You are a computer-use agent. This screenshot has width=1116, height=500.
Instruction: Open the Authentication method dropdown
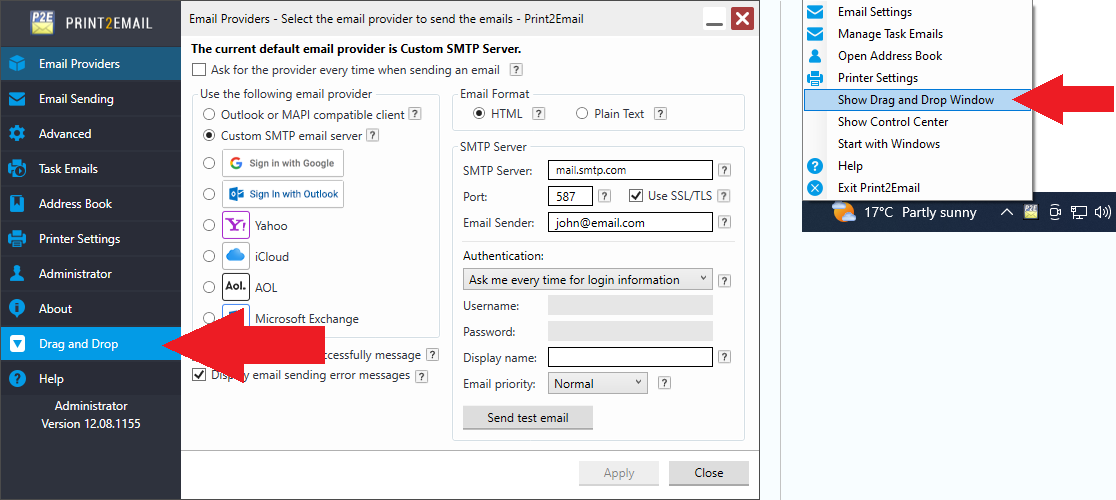[587, 280]
